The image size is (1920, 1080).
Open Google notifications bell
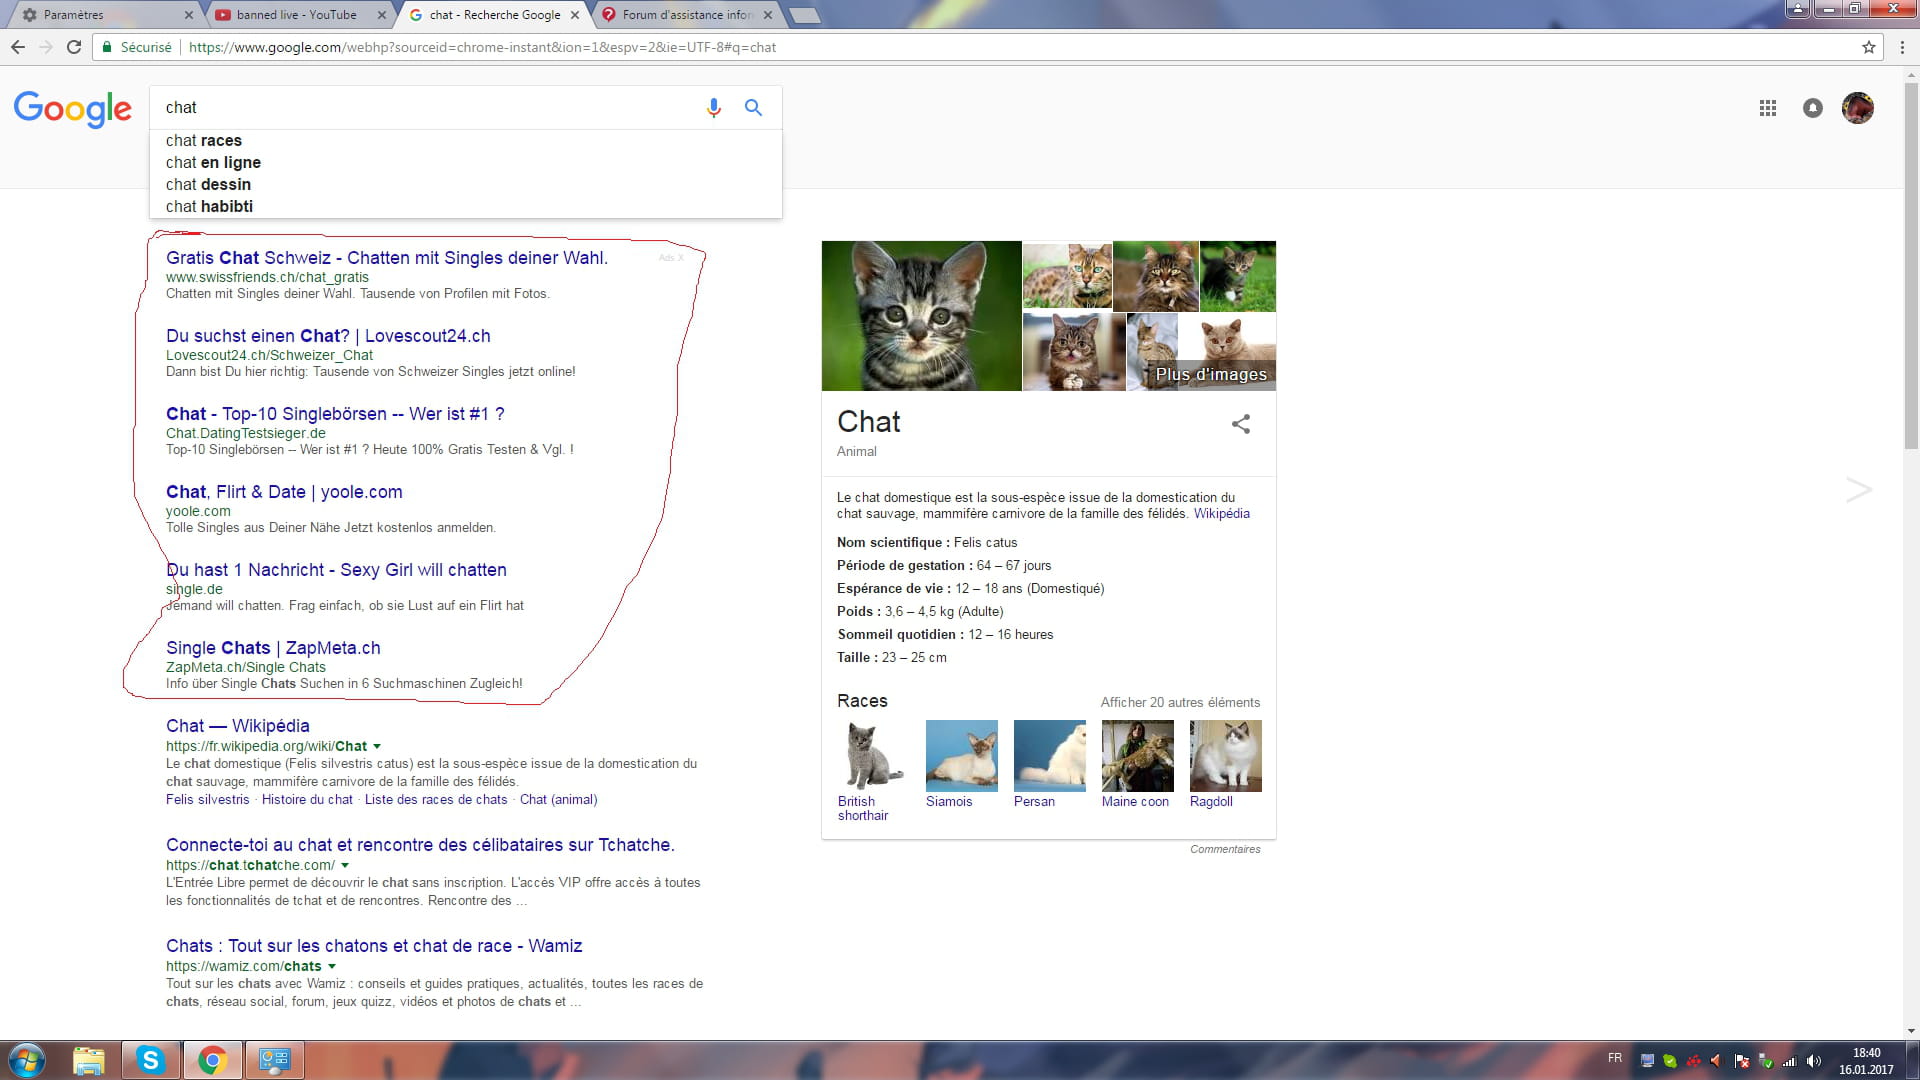(1812, 108)
